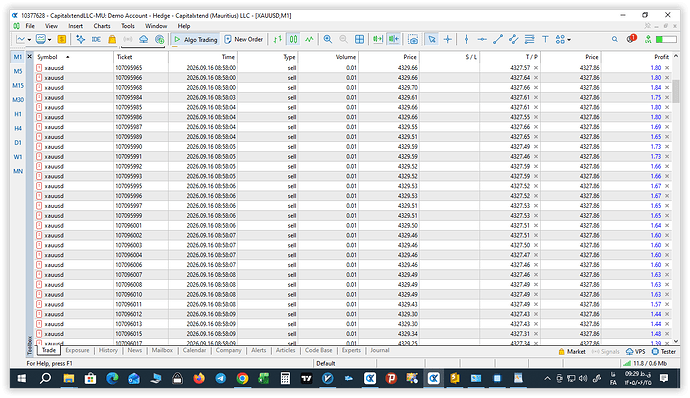Select the crosshair tool
690x398 pixels.
coord(448,40)
